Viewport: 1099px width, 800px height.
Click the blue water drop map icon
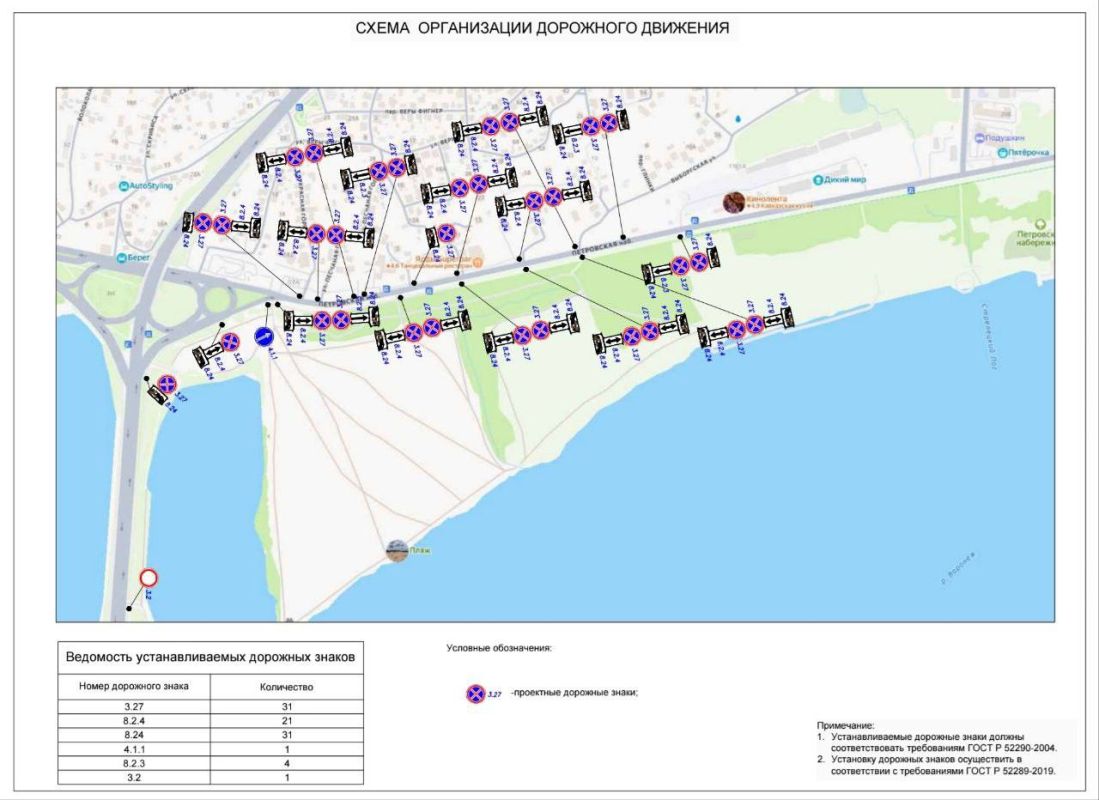738,118
